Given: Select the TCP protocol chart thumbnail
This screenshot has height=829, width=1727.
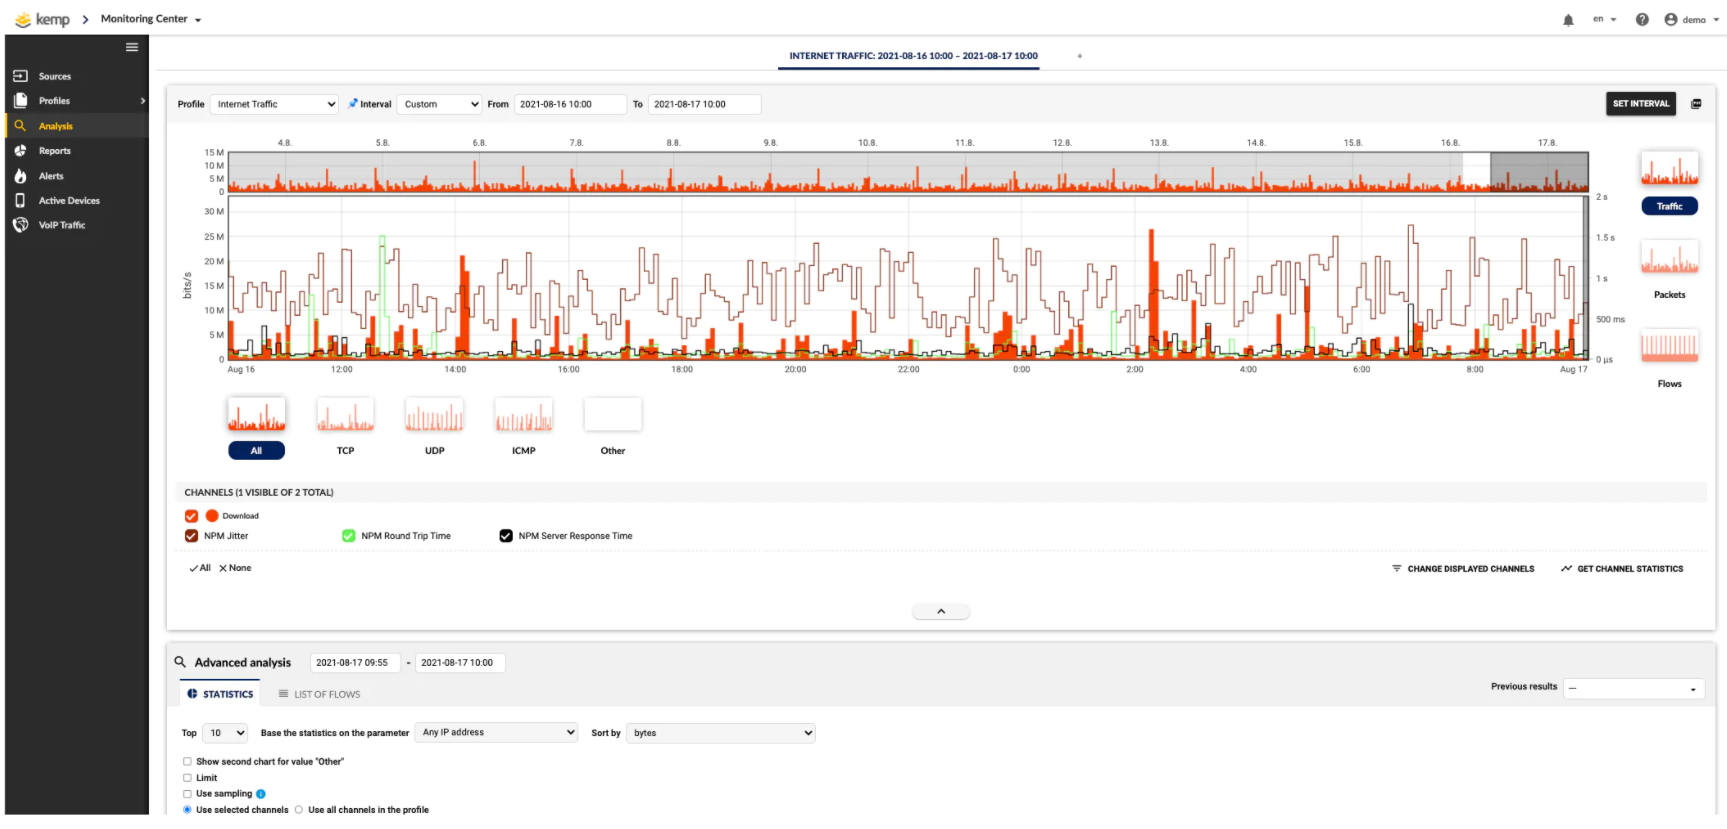Looking at the screenshot, I should point(345,415).
